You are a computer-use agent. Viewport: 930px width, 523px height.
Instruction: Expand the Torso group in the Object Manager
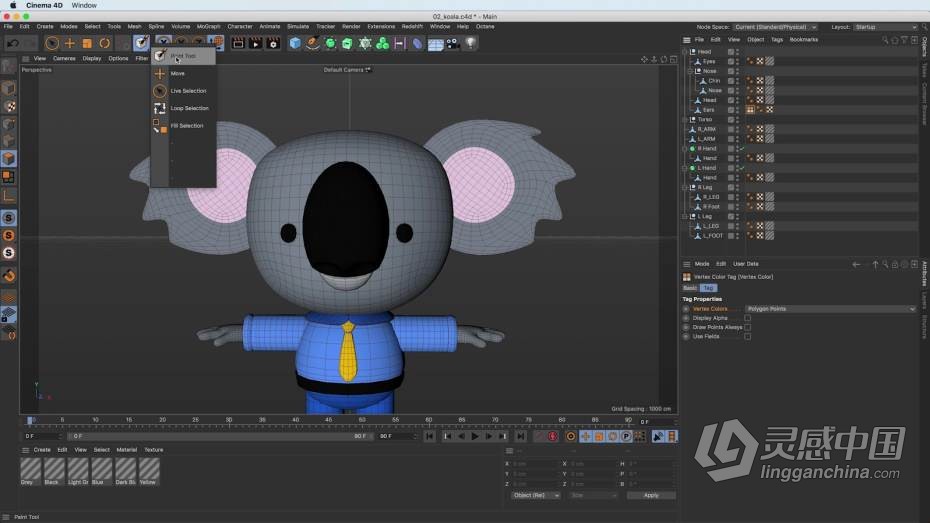pyautogui.click(x=685, y=120)
